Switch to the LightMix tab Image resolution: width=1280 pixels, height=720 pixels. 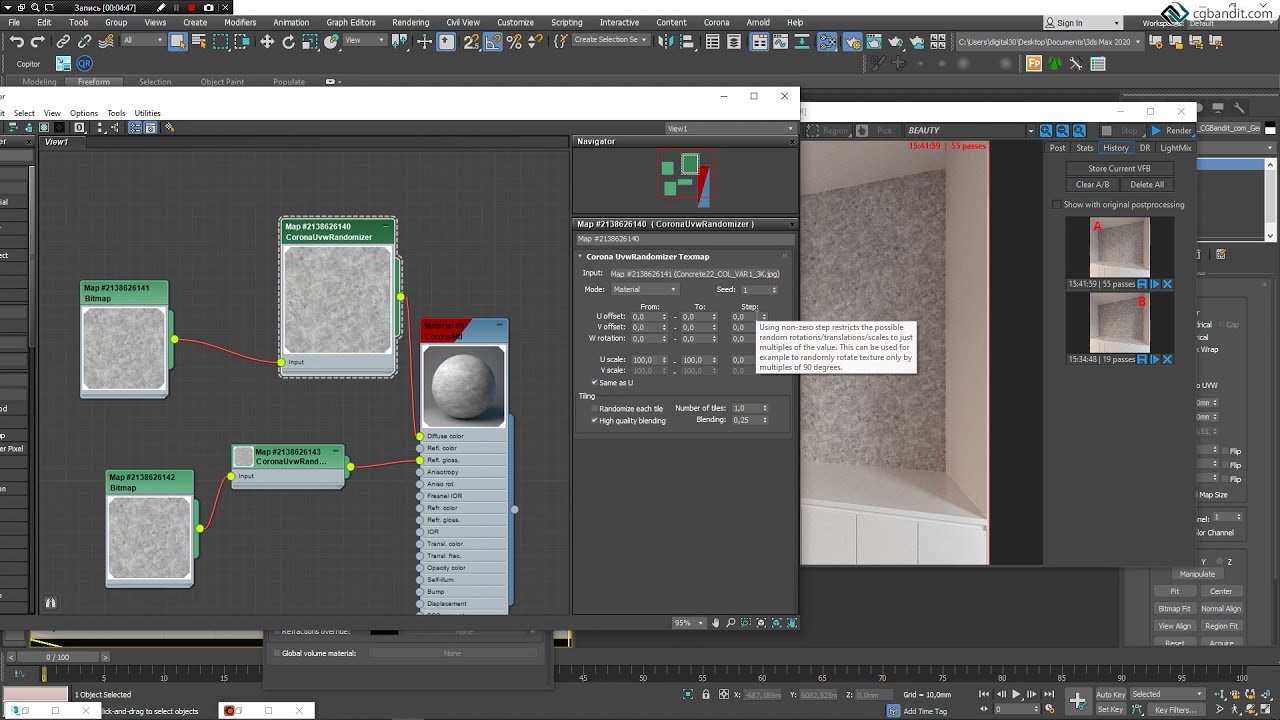coord(1176,148)
